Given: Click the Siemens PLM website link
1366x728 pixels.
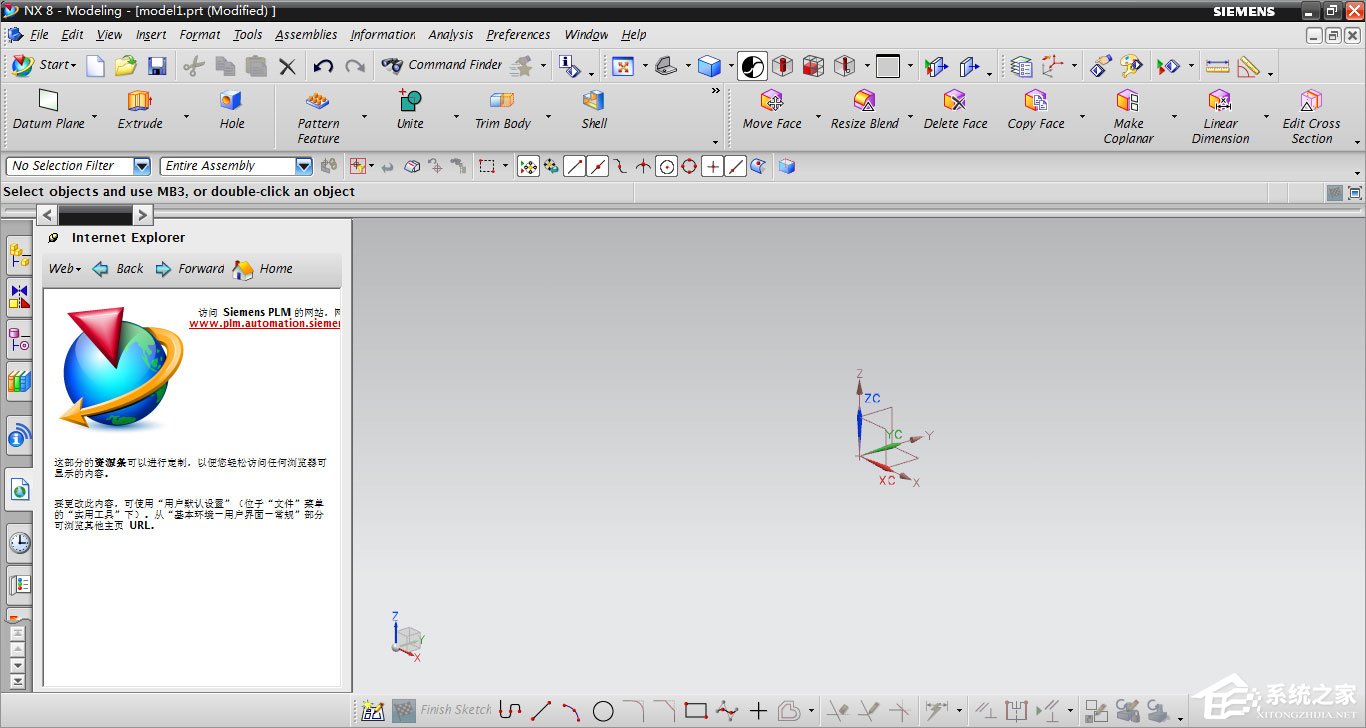Looking at the screenshot, I should [264, 324].
